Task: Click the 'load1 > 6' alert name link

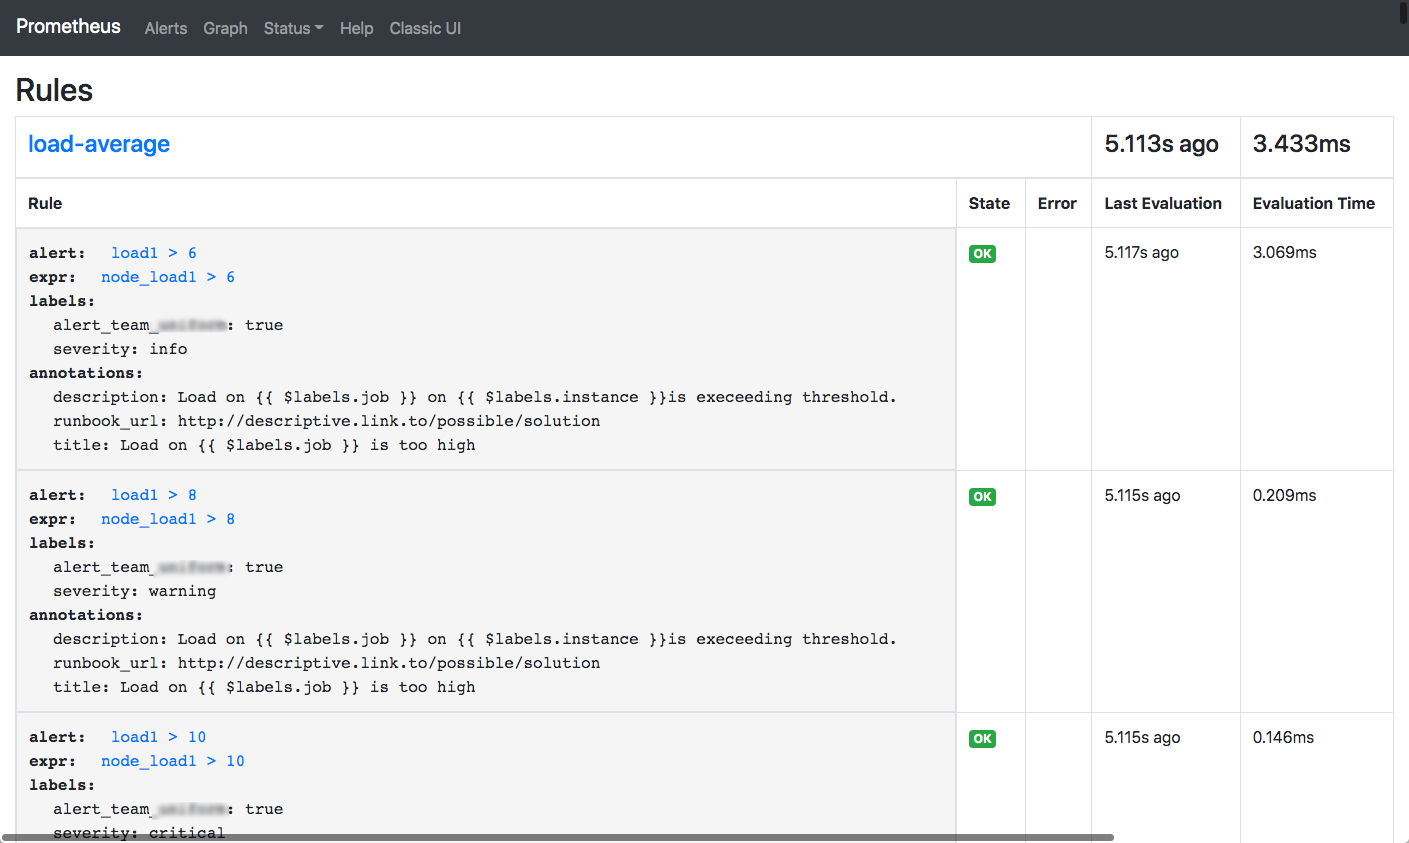Action: 154,253
